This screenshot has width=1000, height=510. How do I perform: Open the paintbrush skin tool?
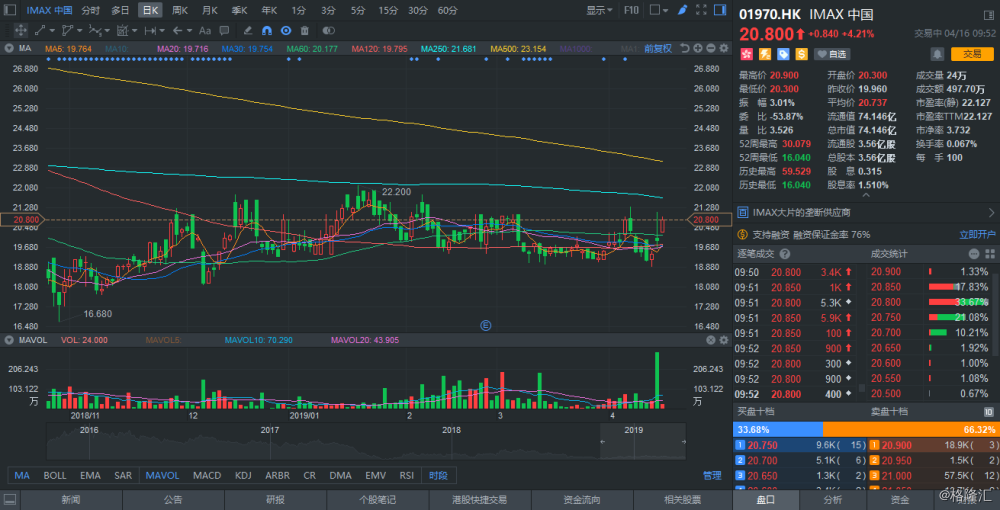[681, 10]
